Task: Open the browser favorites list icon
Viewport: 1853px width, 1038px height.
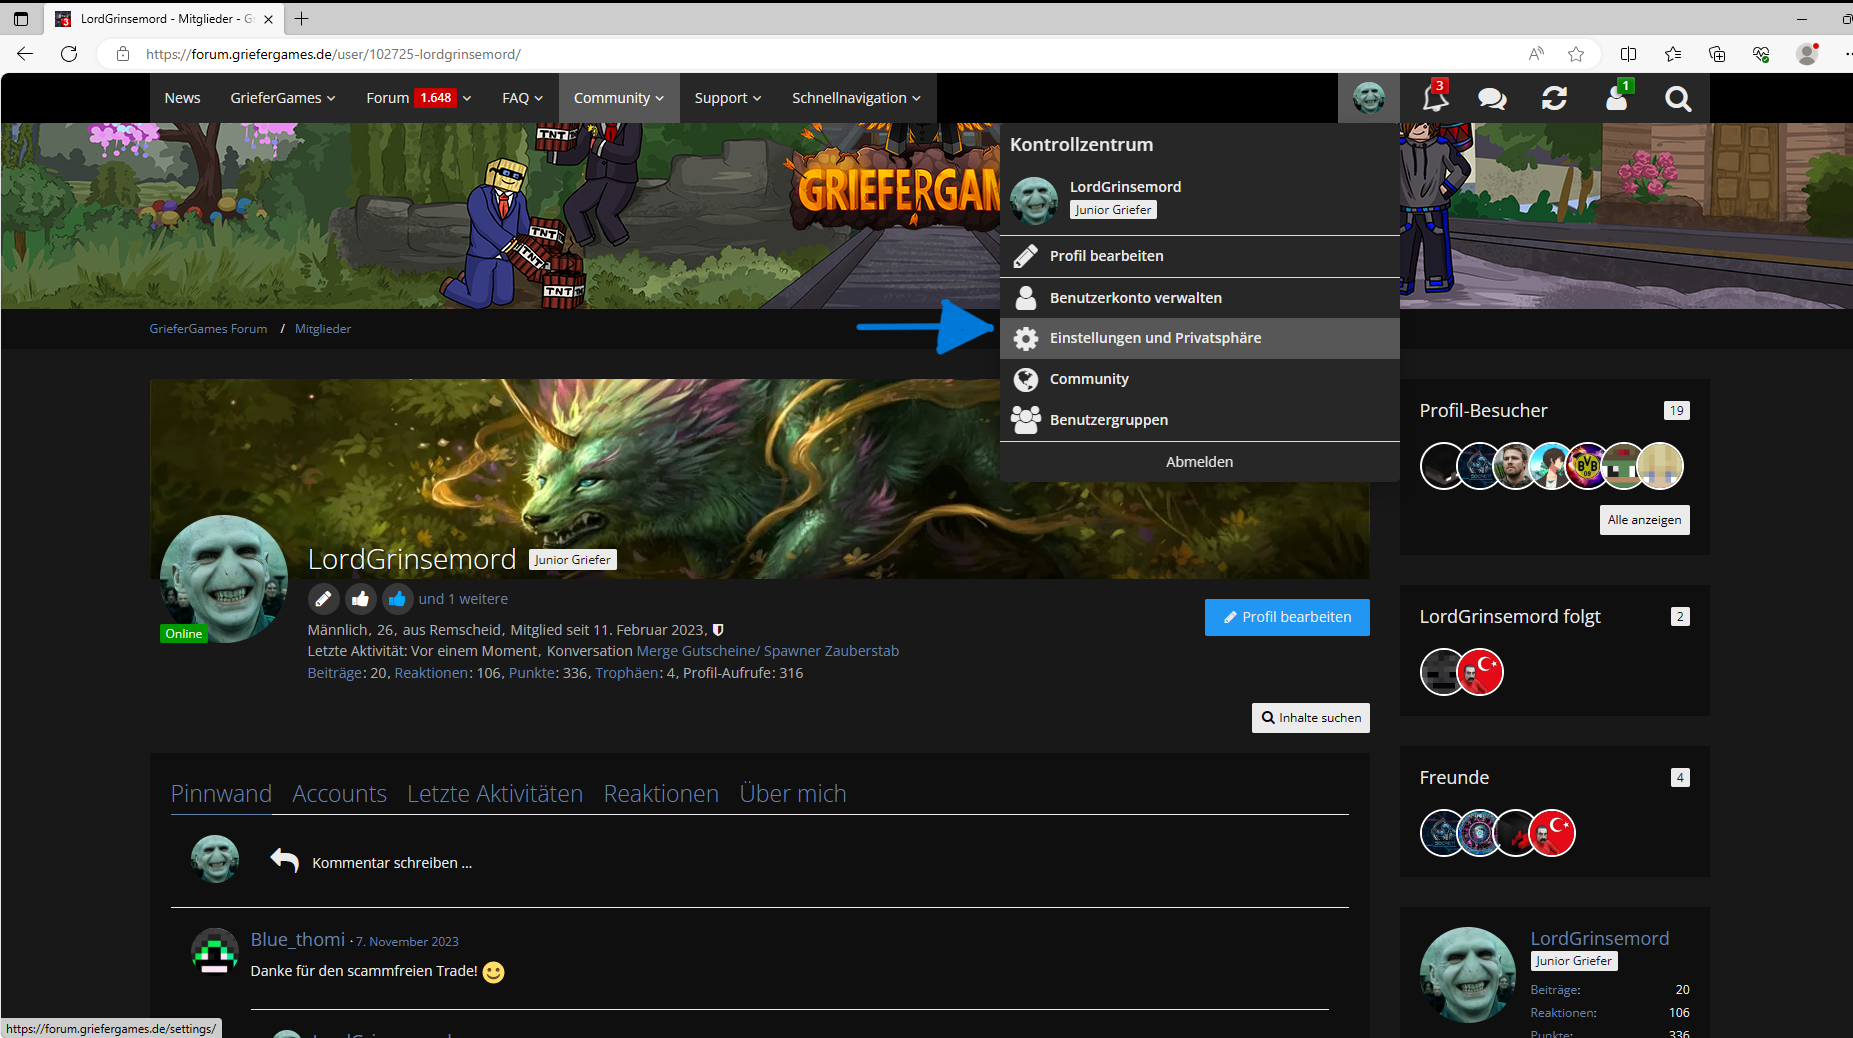Action: point(1673,54)
